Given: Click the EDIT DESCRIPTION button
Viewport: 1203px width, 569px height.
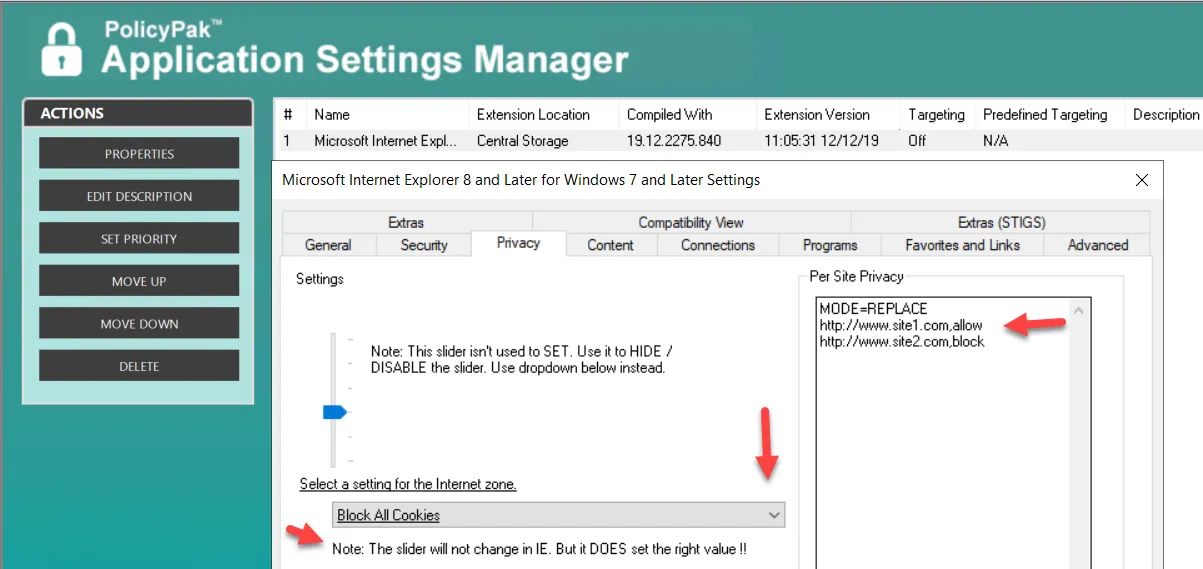Looking at the screenshot, I should (139, 196).
